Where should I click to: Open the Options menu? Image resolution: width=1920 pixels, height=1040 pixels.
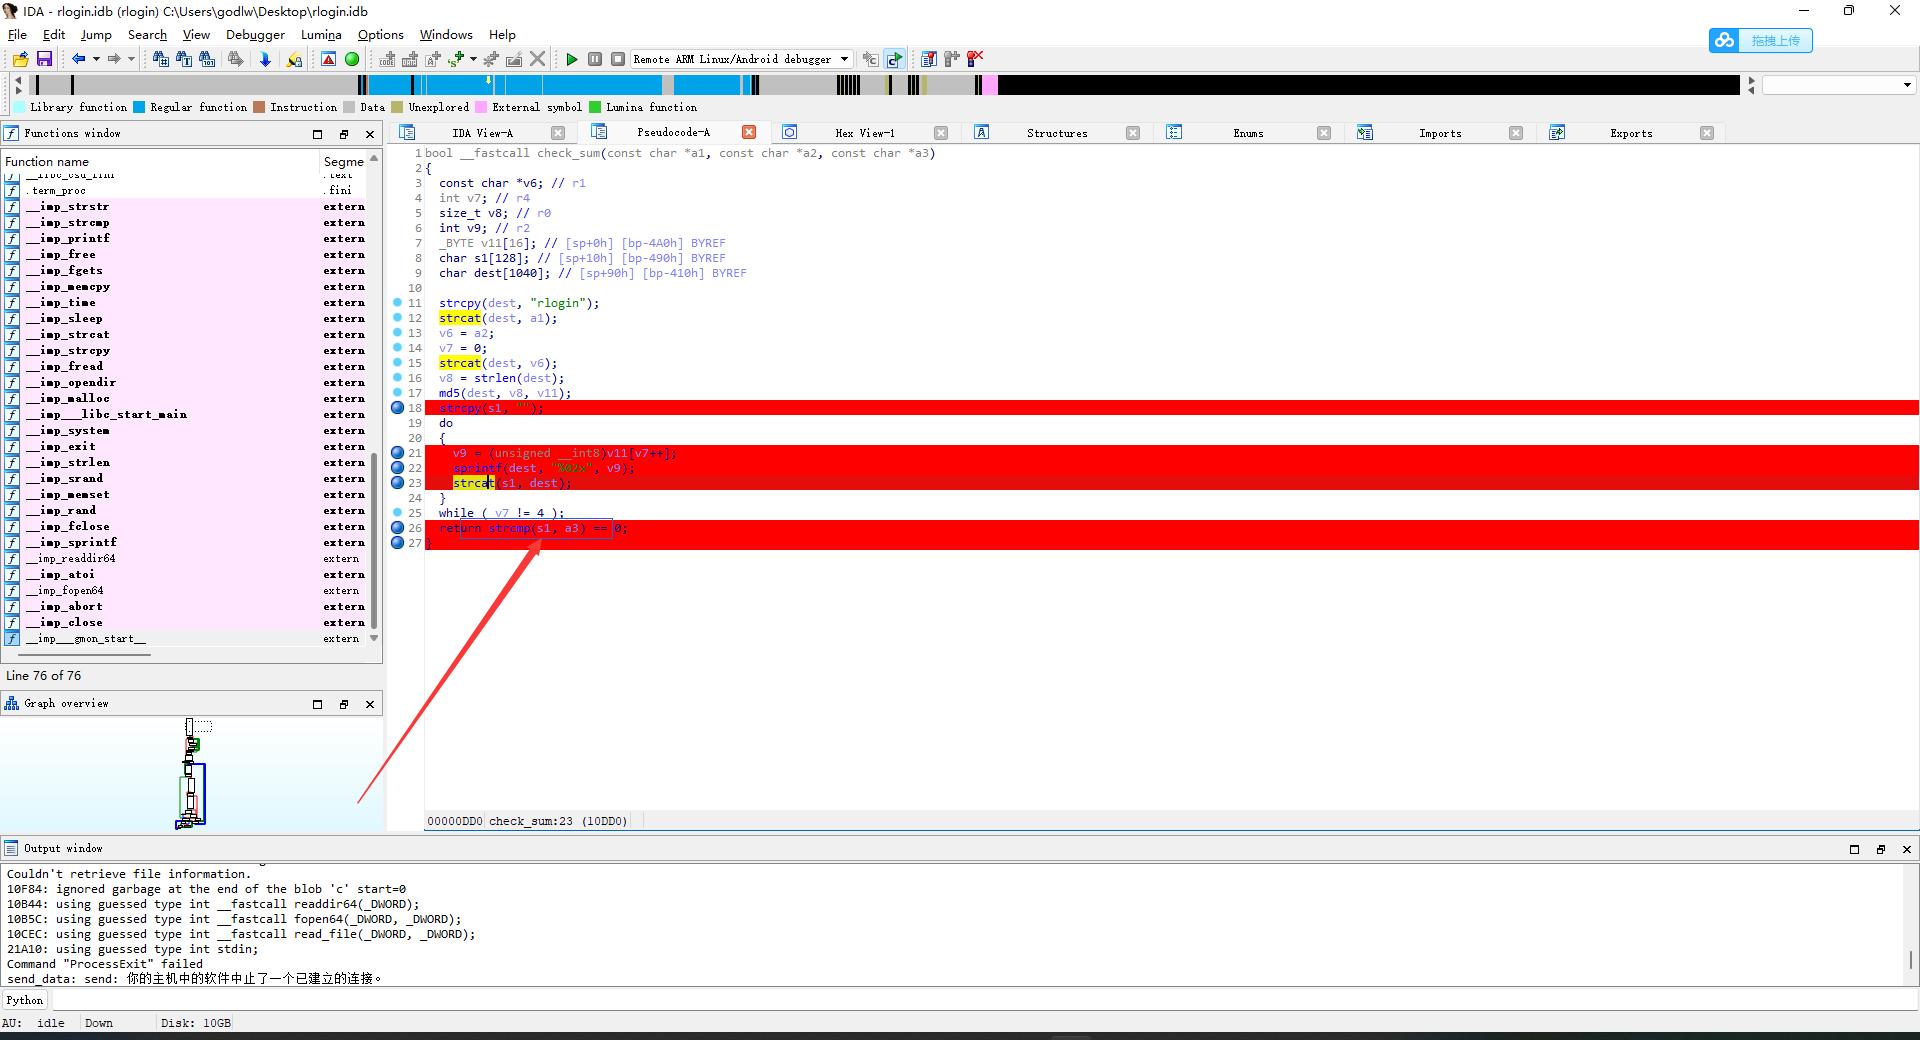380,35
